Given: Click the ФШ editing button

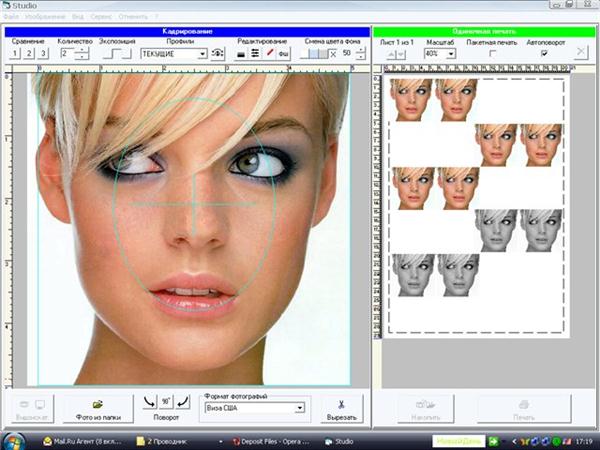Looking at the screenshot, I should tap(284, 53).
